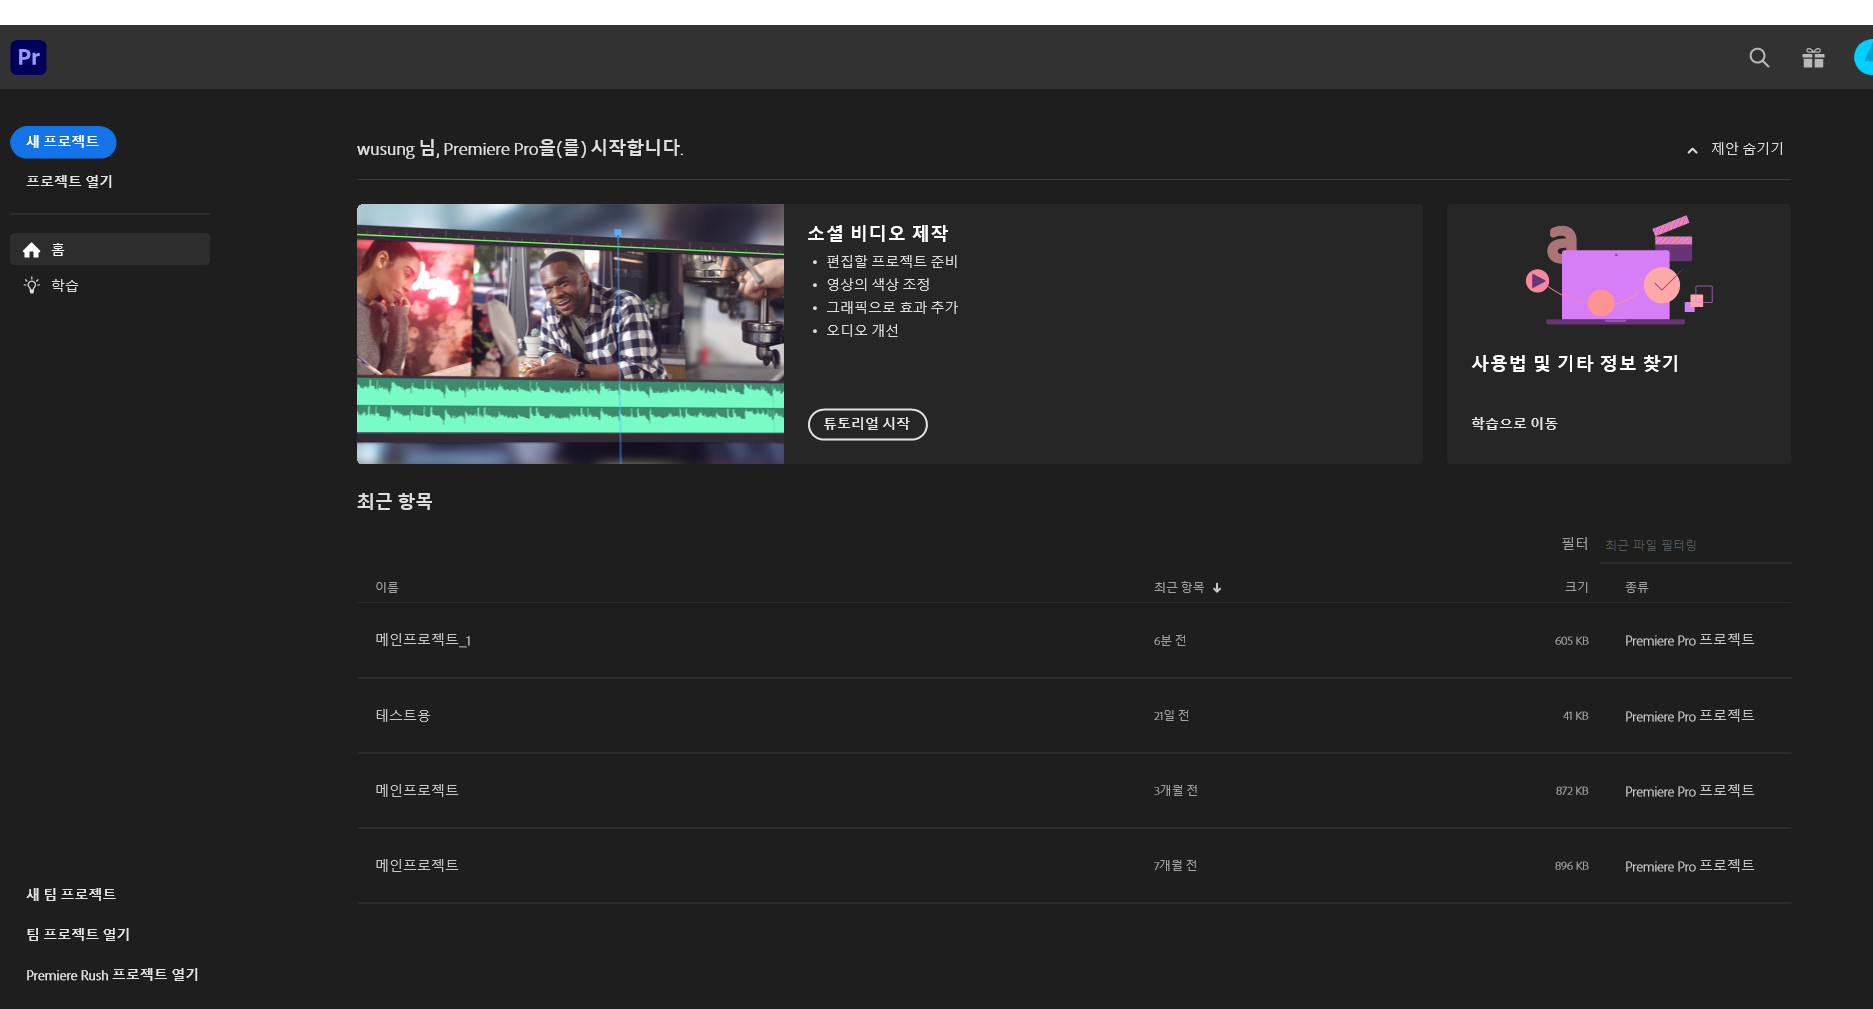Click the lightbulb 학습 icon

[32, 286]
